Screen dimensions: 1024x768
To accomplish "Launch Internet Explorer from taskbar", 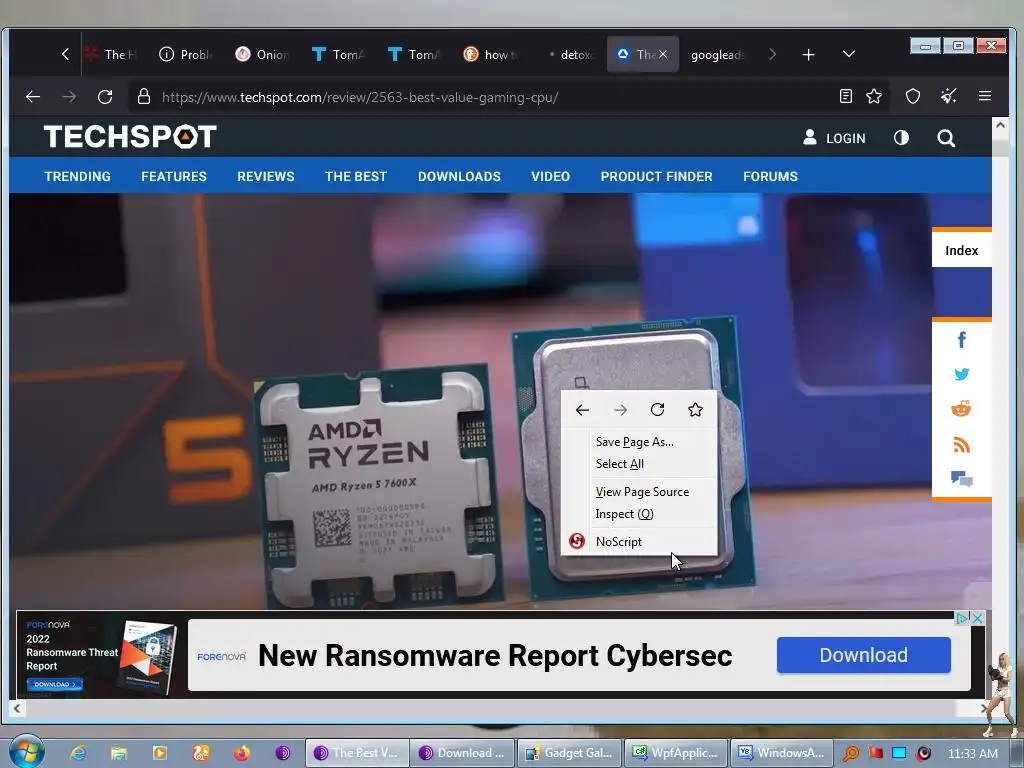I will (78, 753).
